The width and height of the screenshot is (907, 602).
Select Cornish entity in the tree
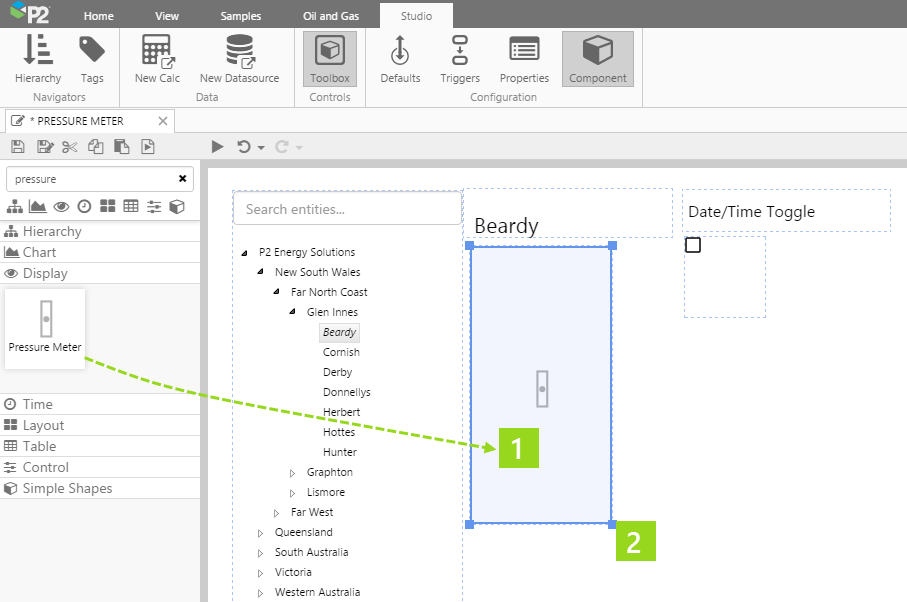(341, 352)
